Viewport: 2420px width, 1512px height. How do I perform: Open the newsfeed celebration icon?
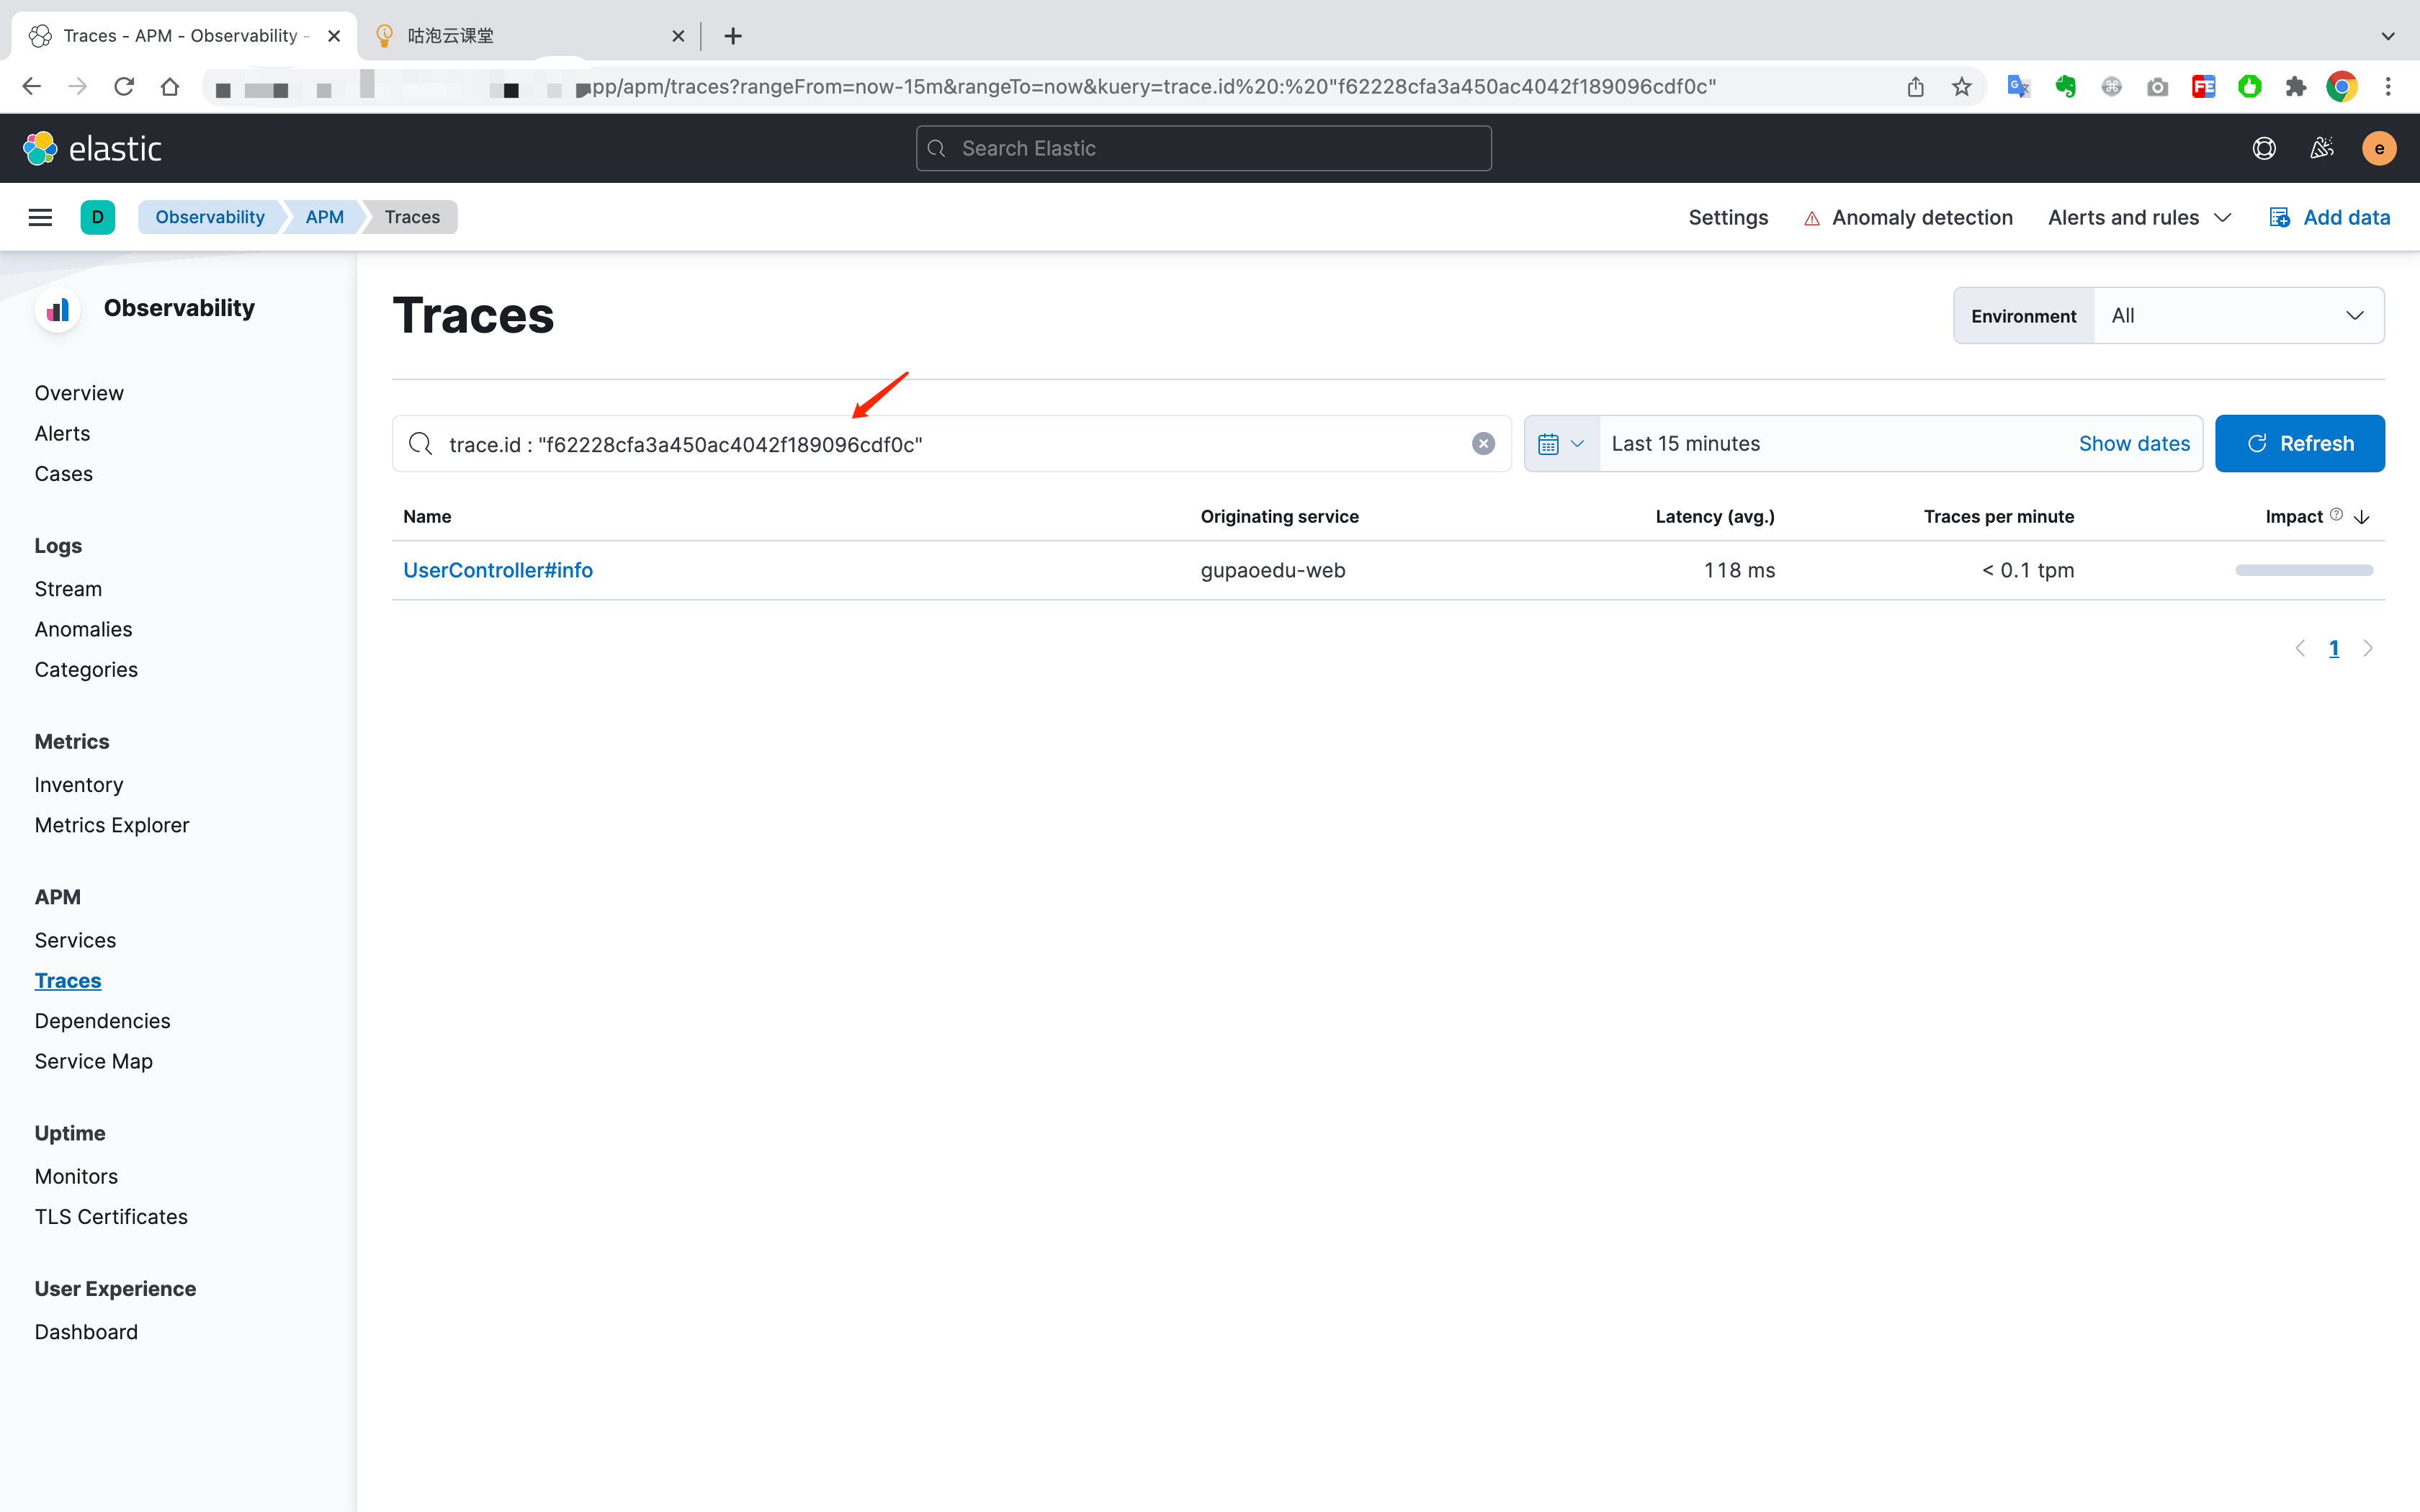pos(2322,148)
